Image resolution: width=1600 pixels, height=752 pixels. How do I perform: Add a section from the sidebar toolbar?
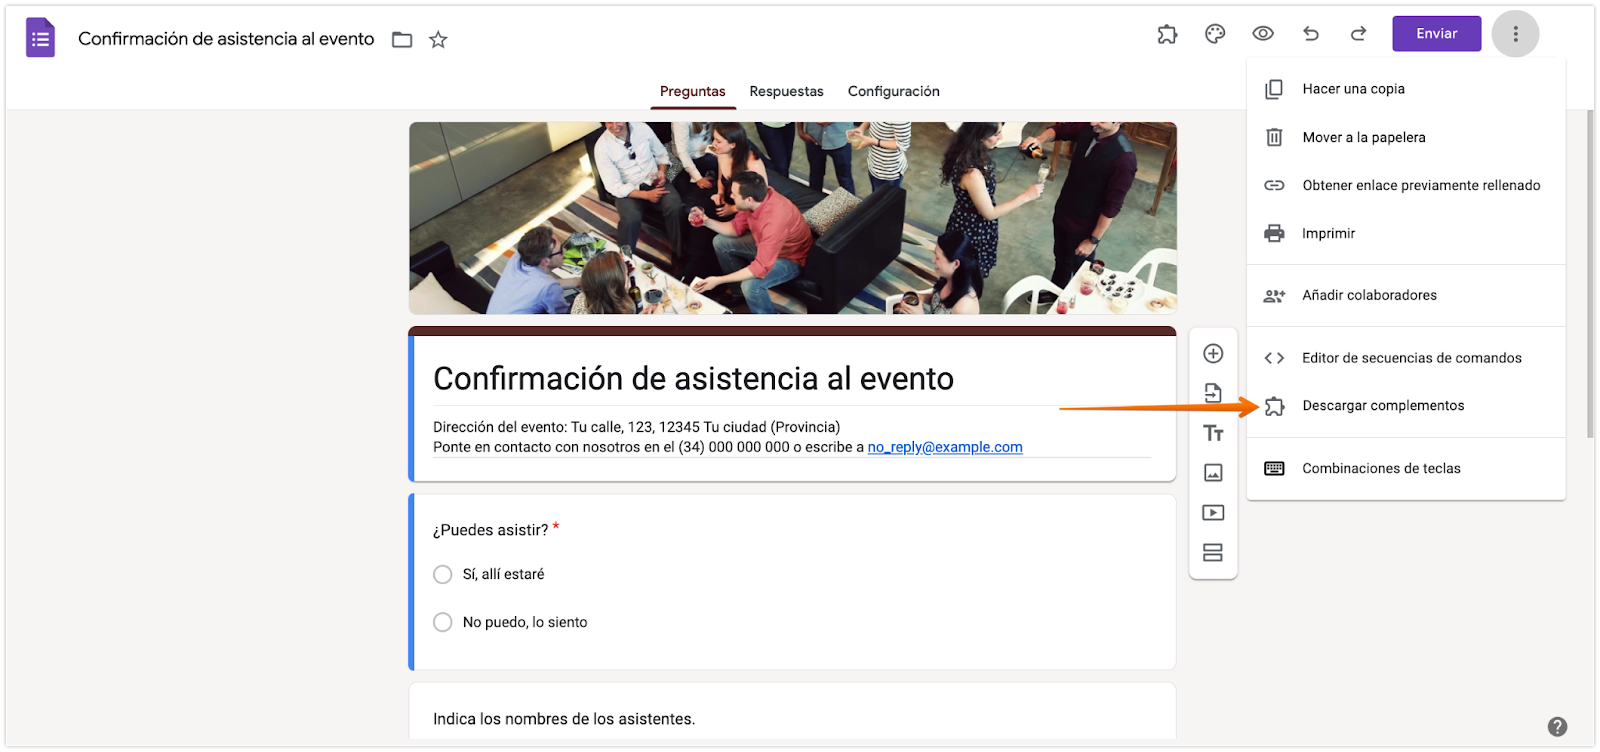pyautogui.click(x=1213, y=553)
